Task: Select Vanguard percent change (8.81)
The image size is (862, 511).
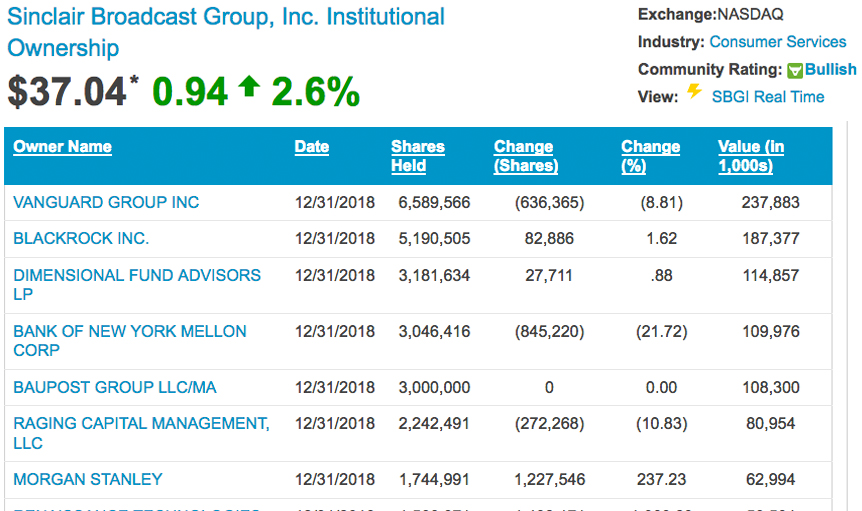Action: coord(661,202)
